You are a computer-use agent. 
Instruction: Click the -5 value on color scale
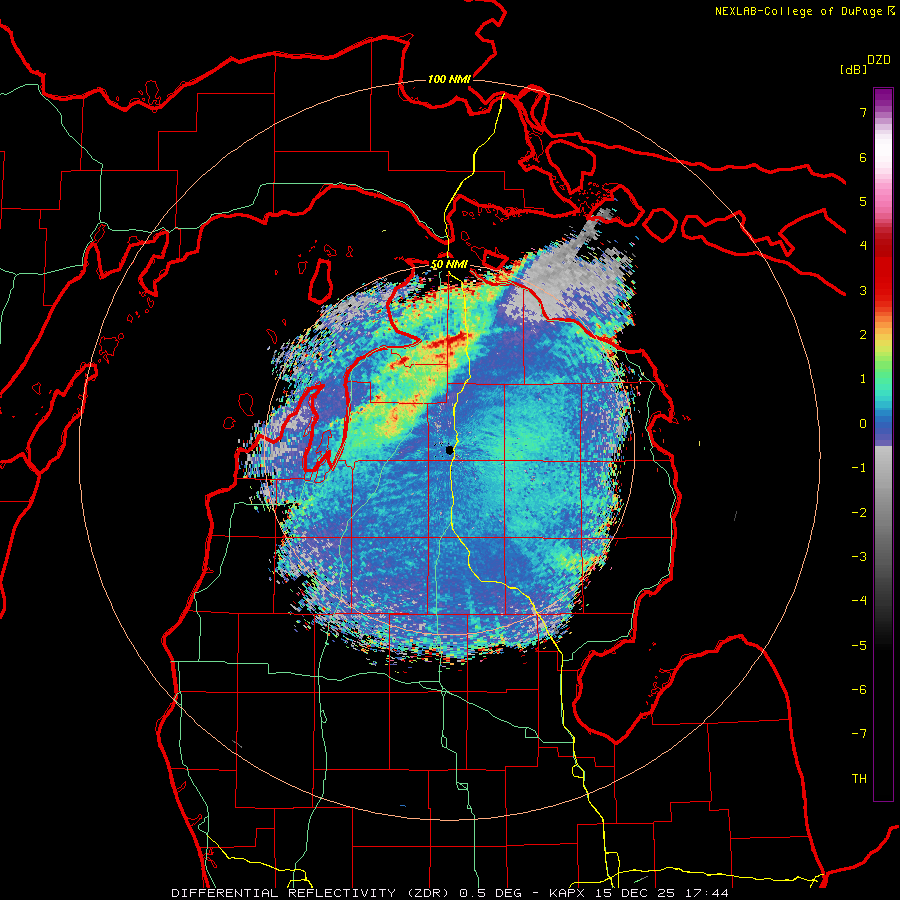coord(859,646)
